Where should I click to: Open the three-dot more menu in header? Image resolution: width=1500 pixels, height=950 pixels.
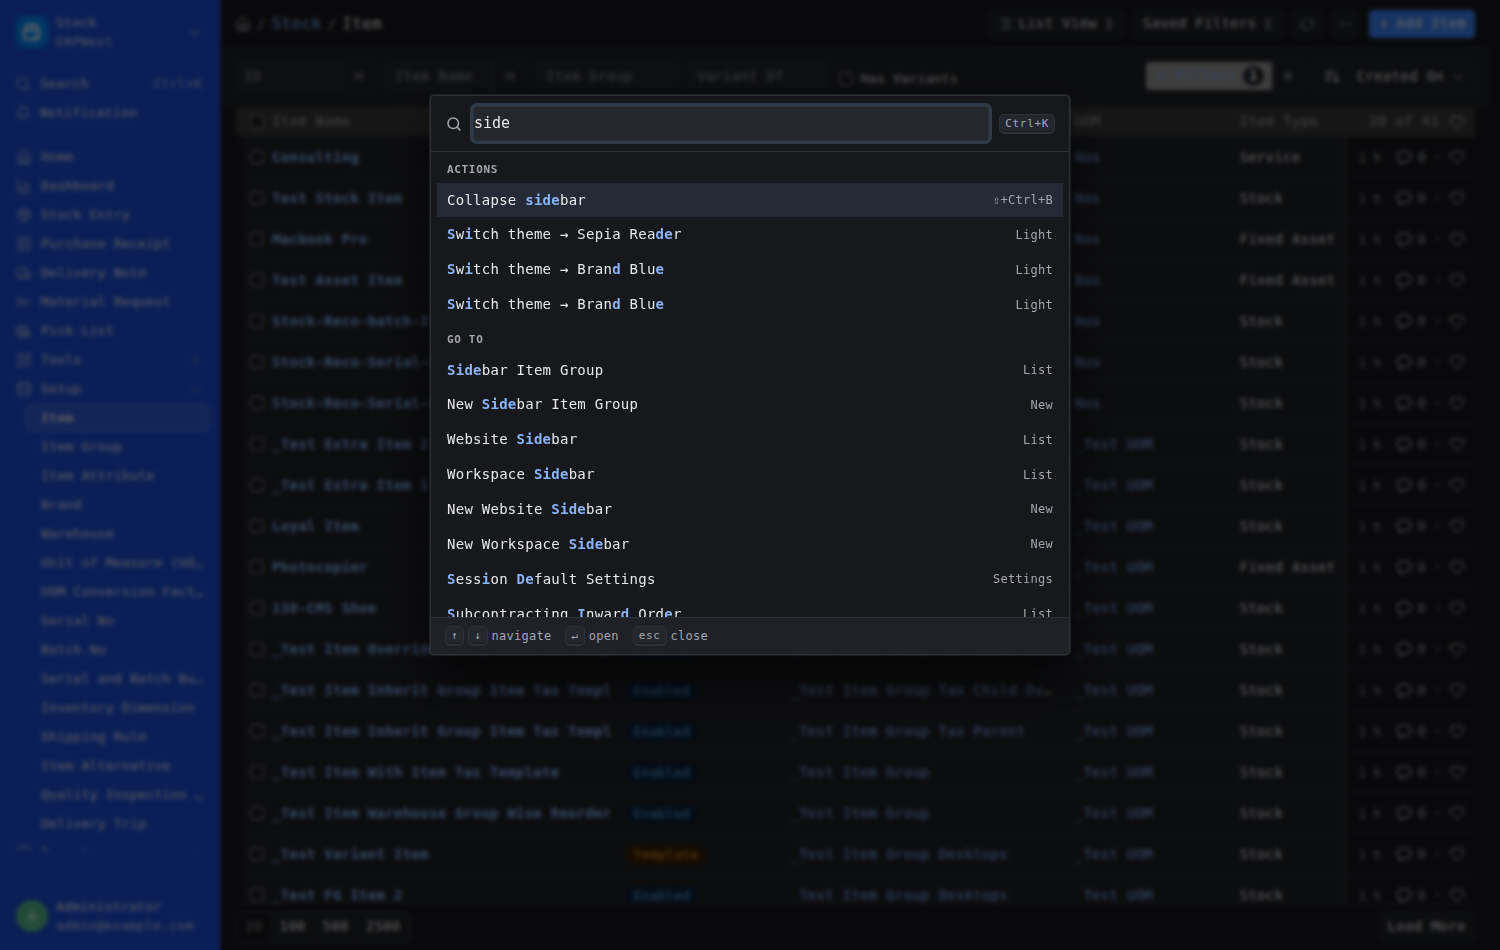[x=1344, y=23]
